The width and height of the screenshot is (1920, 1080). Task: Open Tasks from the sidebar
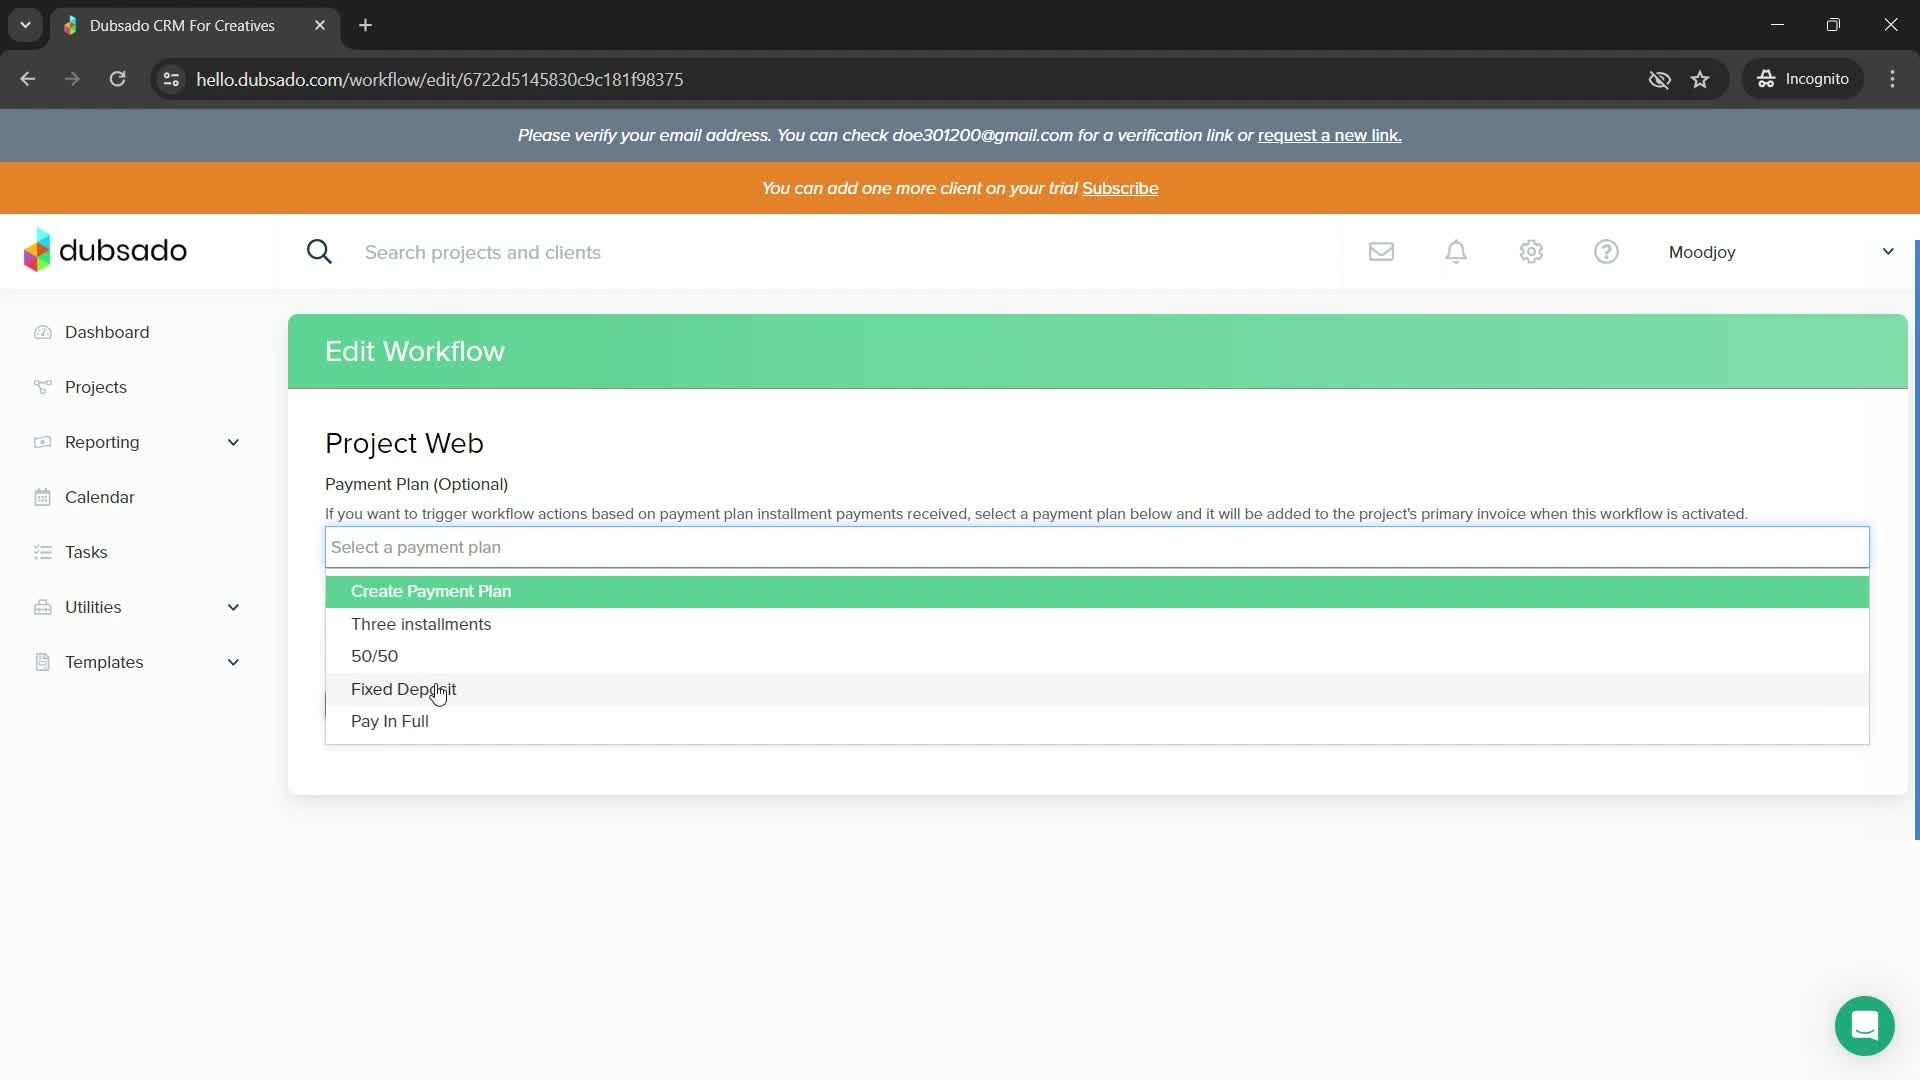pos(86,552)
